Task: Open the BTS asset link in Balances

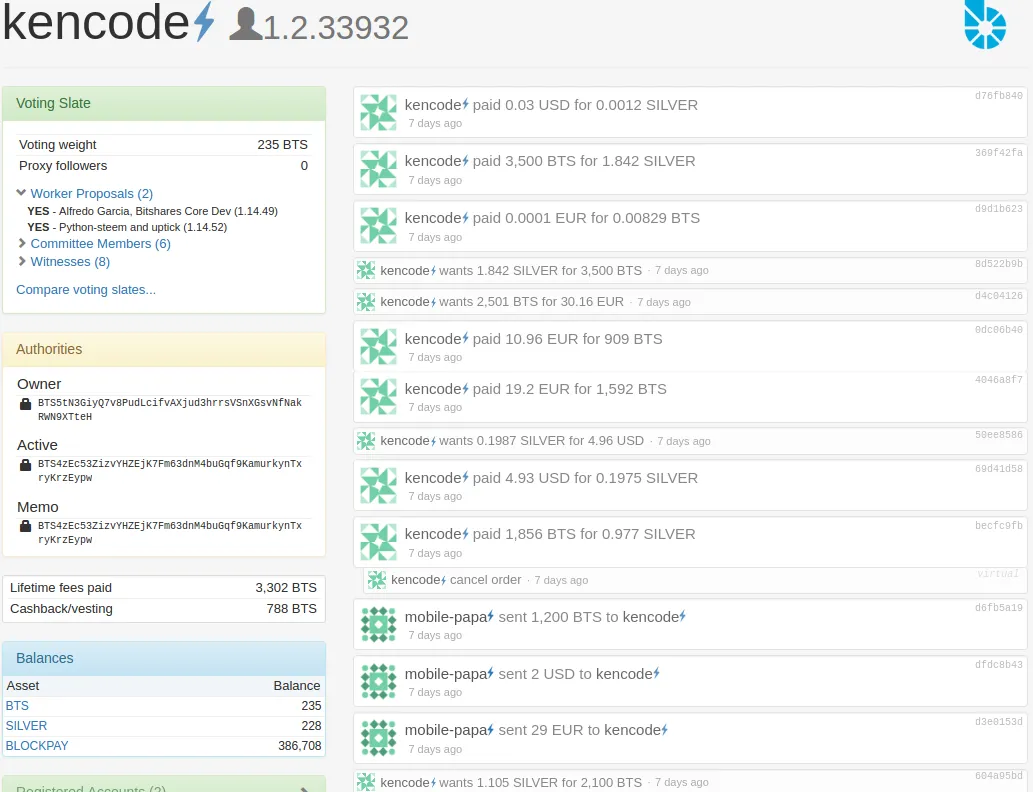Action: [x=17, y=706]
